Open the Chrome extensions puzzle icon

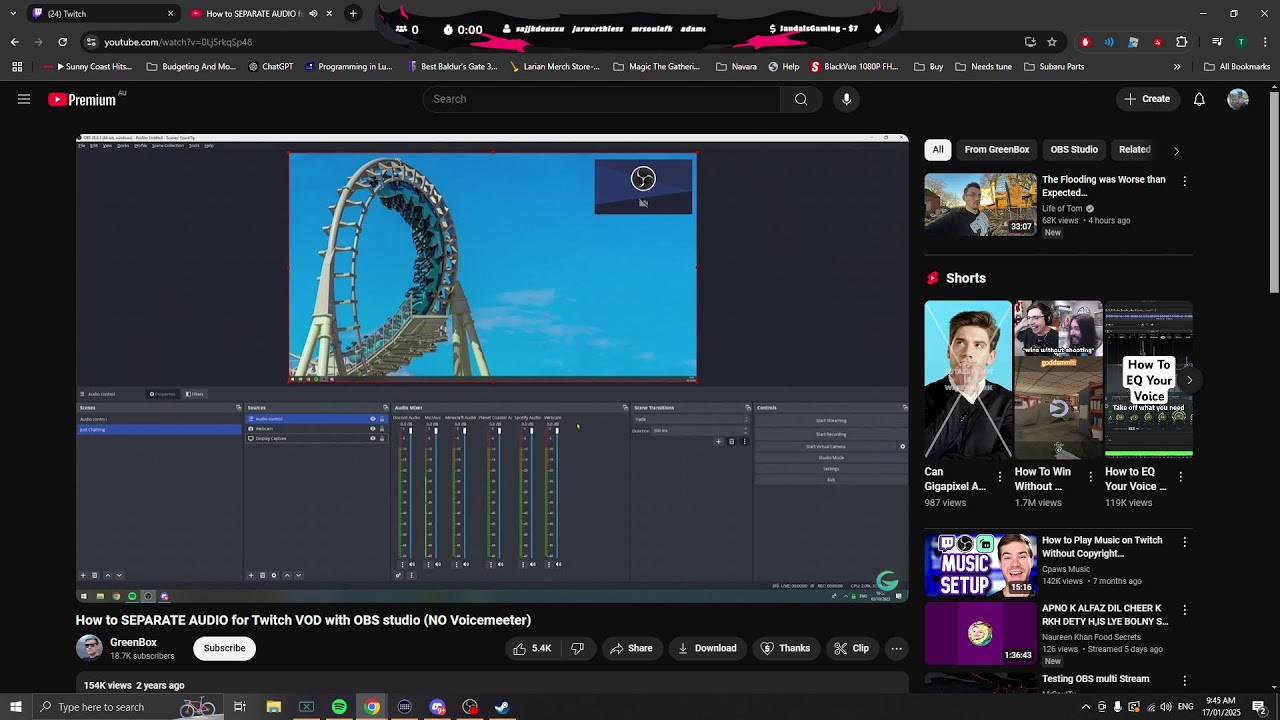1182,42
